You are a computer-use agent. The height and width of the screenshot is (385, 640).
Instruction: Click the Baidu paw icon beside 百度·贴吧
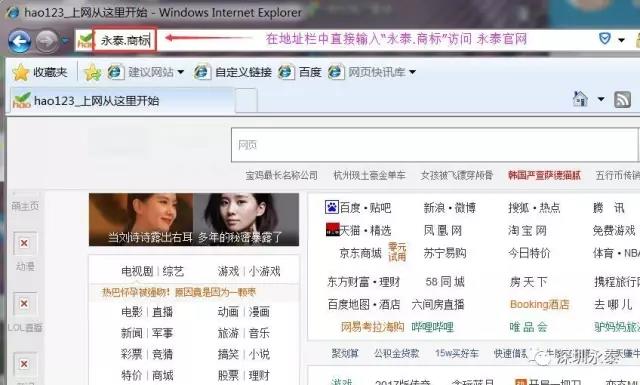click(x=331, y=207)
